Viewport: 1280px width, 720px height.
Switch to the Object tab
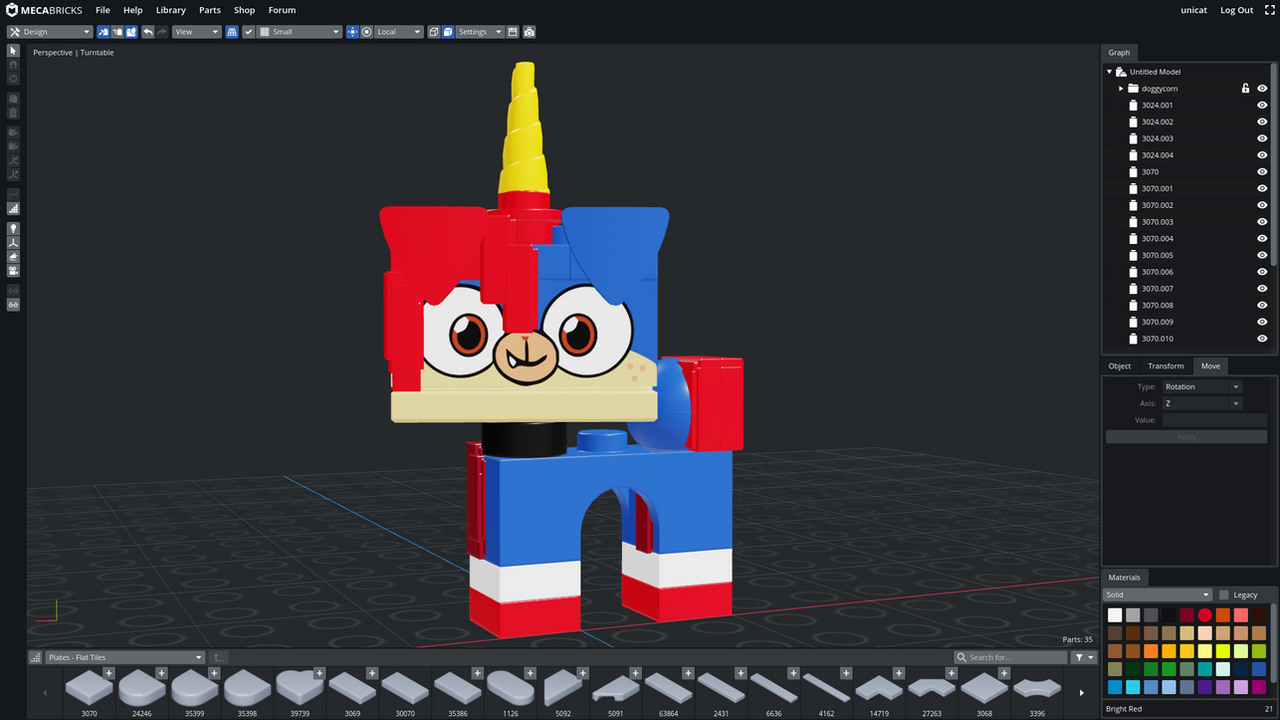pos(1120,366)
